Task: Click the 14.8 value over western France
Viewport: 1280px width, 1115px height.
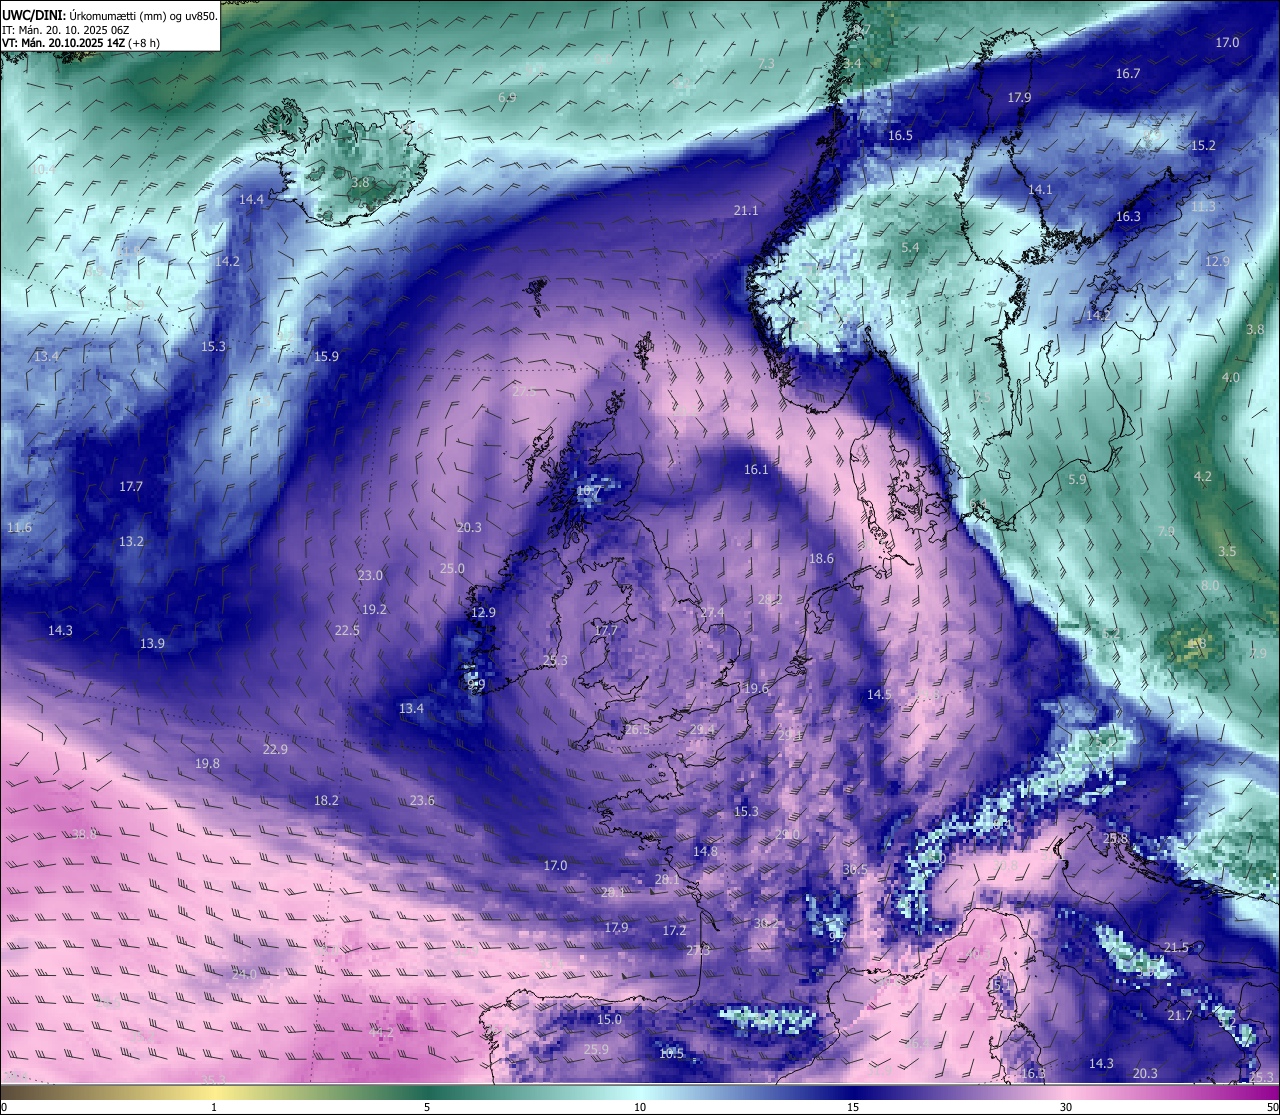Action: click(705, 851)
